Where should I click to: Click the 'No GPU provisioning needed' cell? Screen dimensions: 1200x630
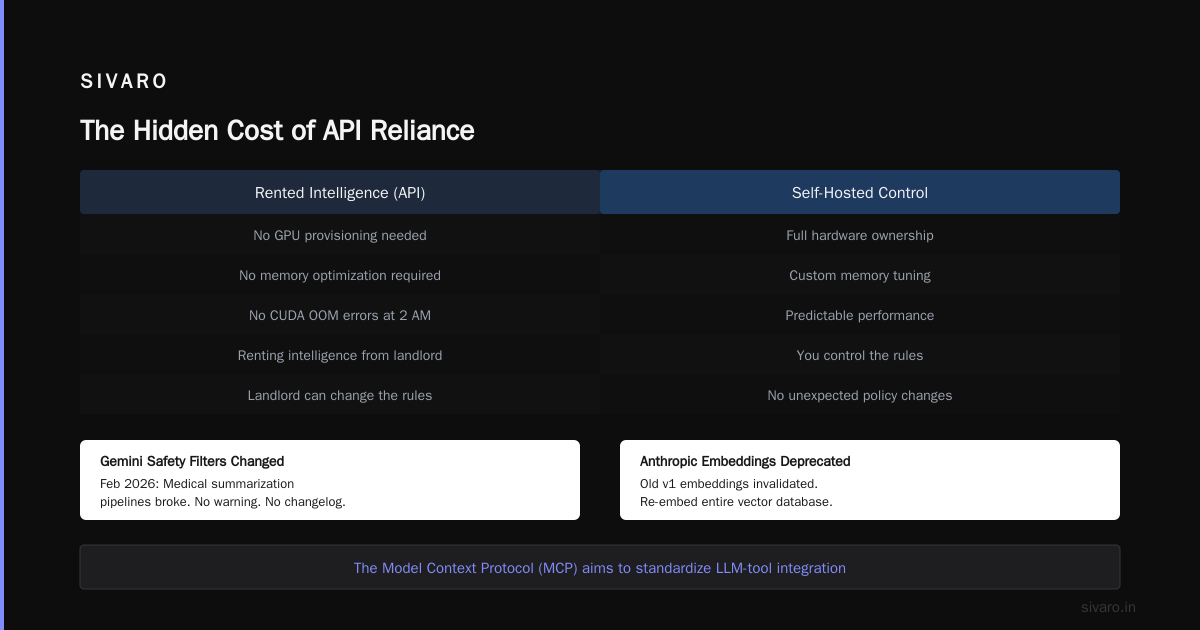click(340, 235)
